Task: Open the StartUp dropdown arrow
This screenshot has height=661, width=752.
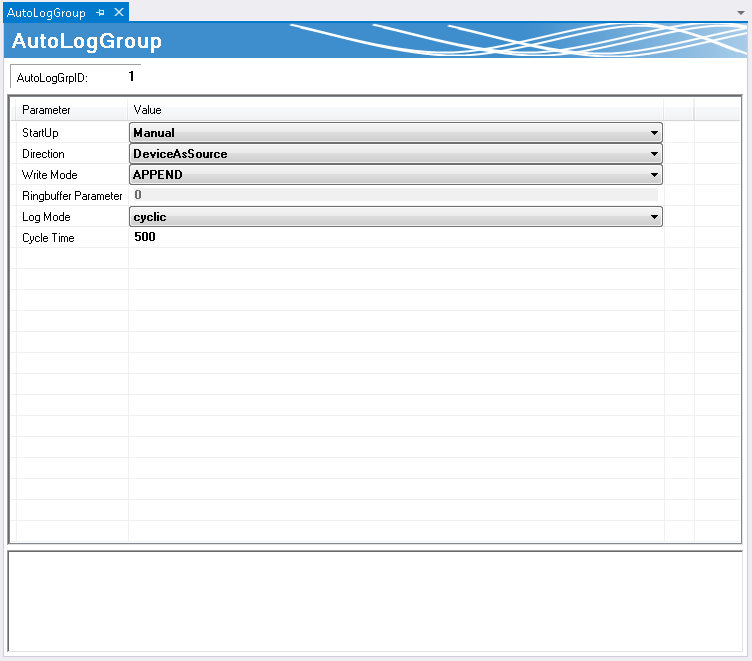Action: [654, 133]
